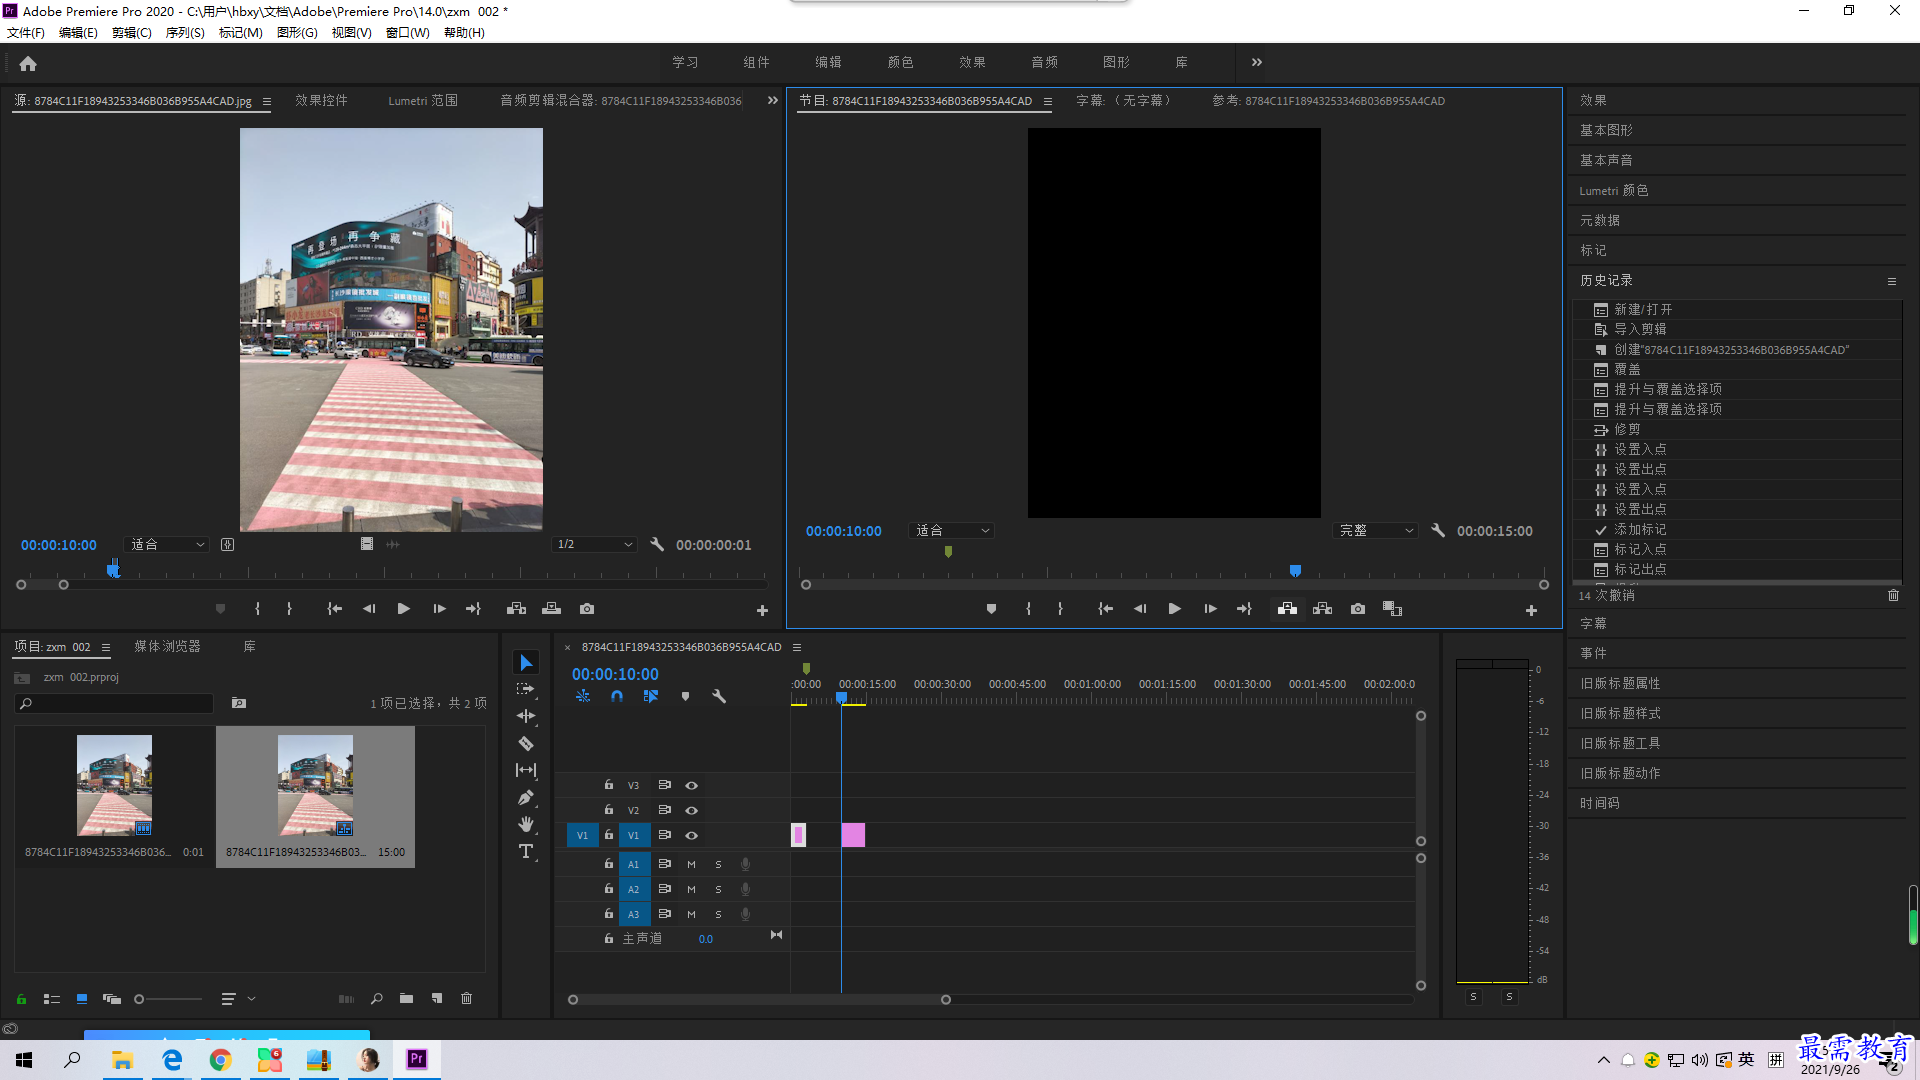Expand Source panel tabs overflow chevron
This screenshot has width=1920, height=1080.
pyautogui.click(x=772, y=100)
